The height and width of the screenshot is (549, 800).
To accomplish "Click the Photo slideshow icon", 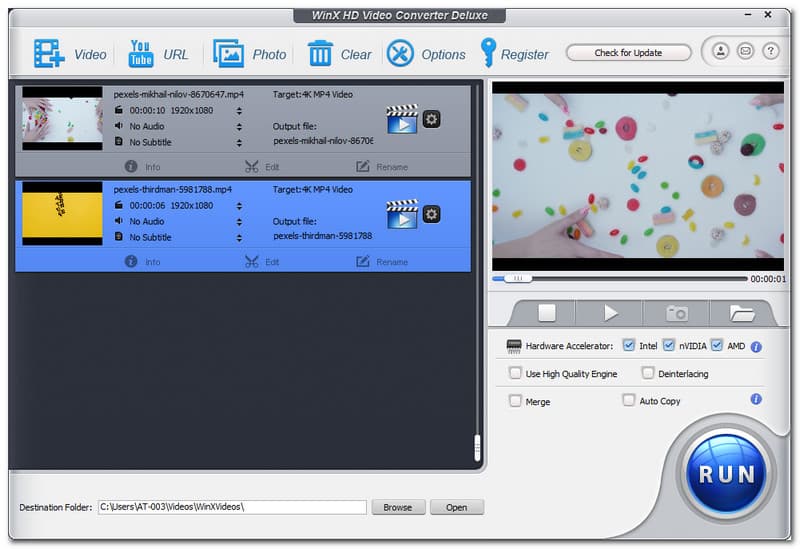I will [229, 54].
